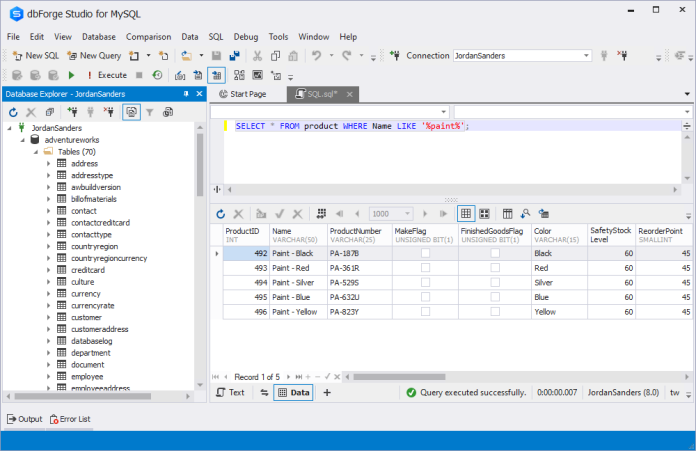Expand the customer table node
The width and height of the screenshot is (696, 451).
coord(48,317)
